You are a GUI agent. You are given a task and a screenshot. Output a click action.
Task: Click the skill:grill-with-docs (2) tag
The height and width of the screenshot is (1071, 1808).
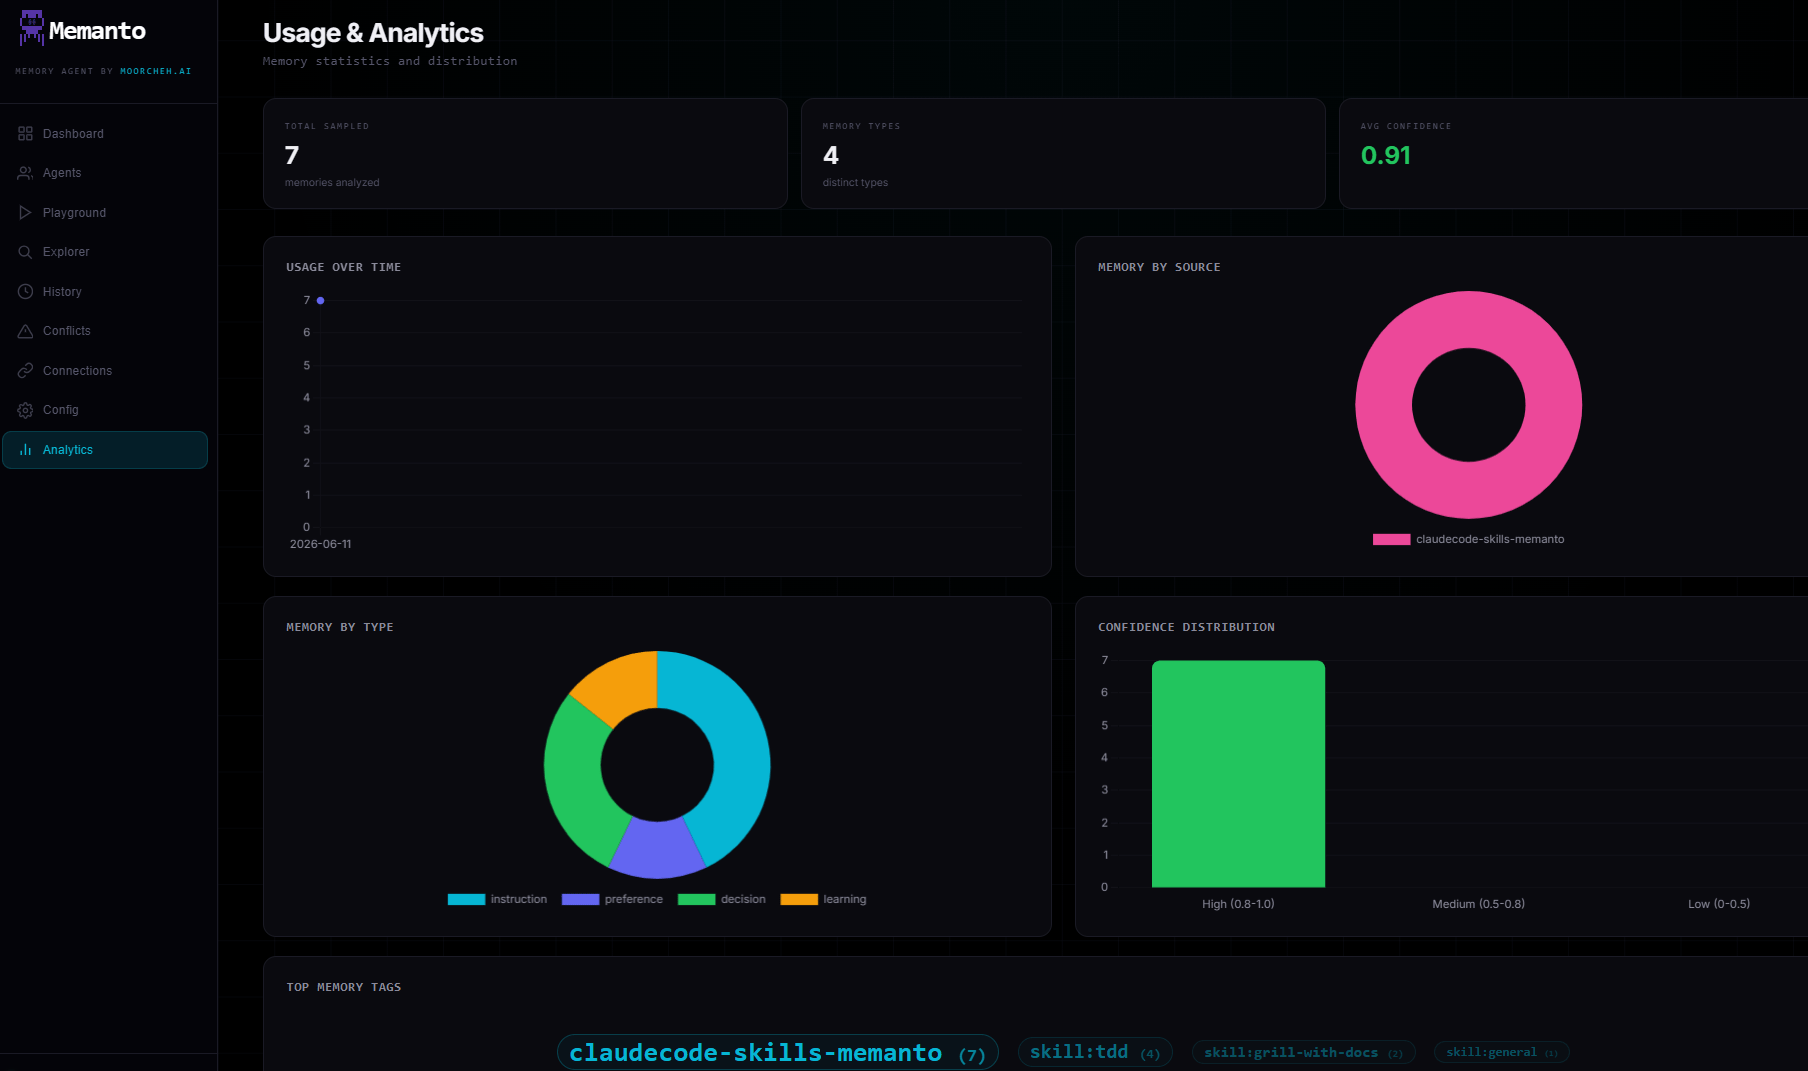1303,1052
